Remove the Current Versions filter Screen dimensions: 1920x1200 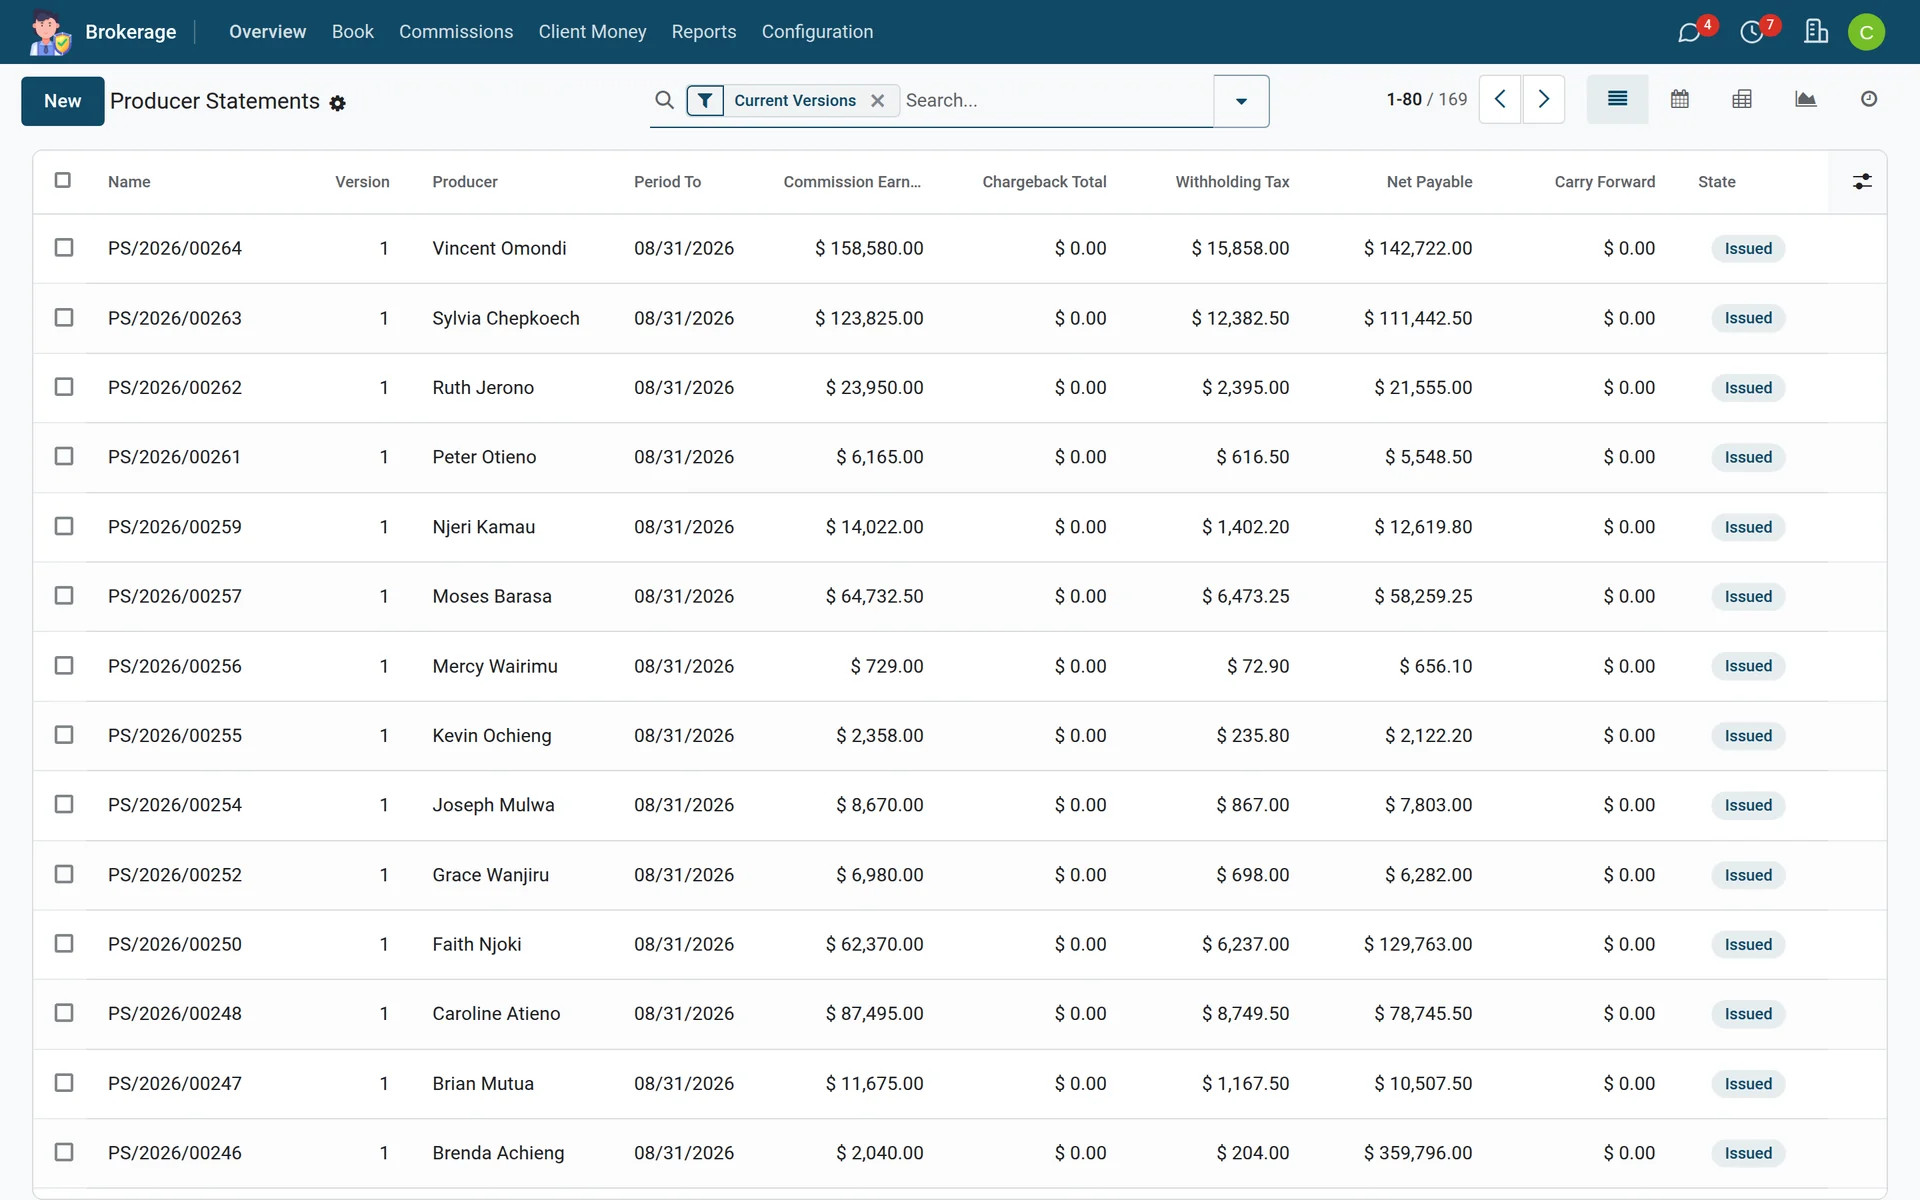[x=877, y=100]
